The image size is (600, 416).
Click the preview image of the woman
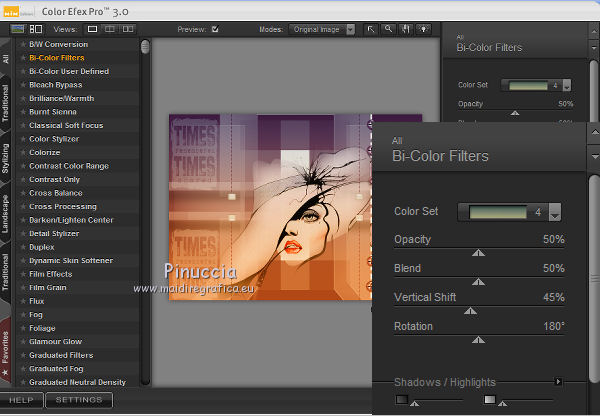[x=270, y=207]
